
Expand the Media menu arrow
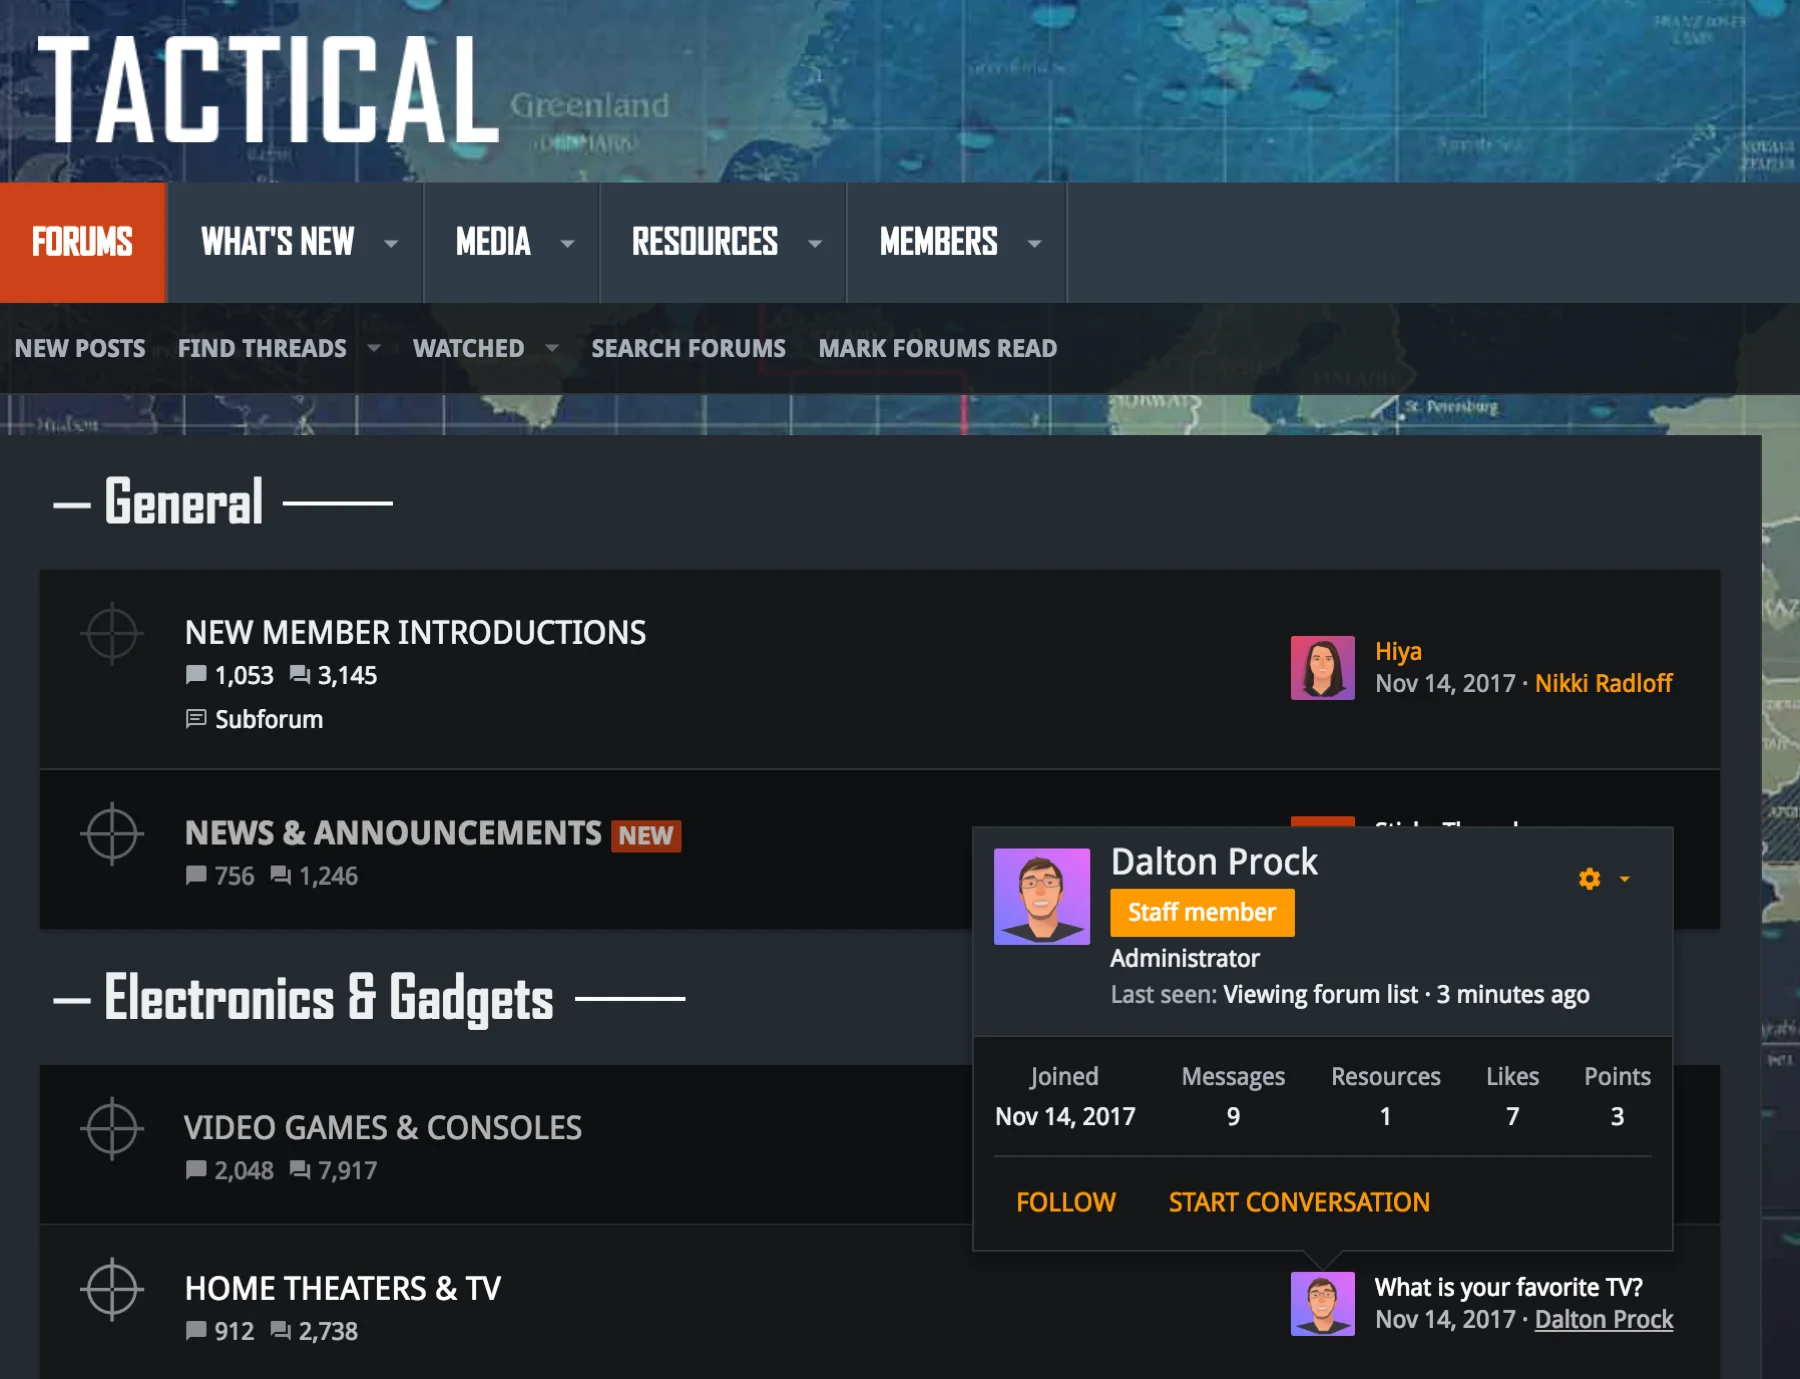(567, 243)
